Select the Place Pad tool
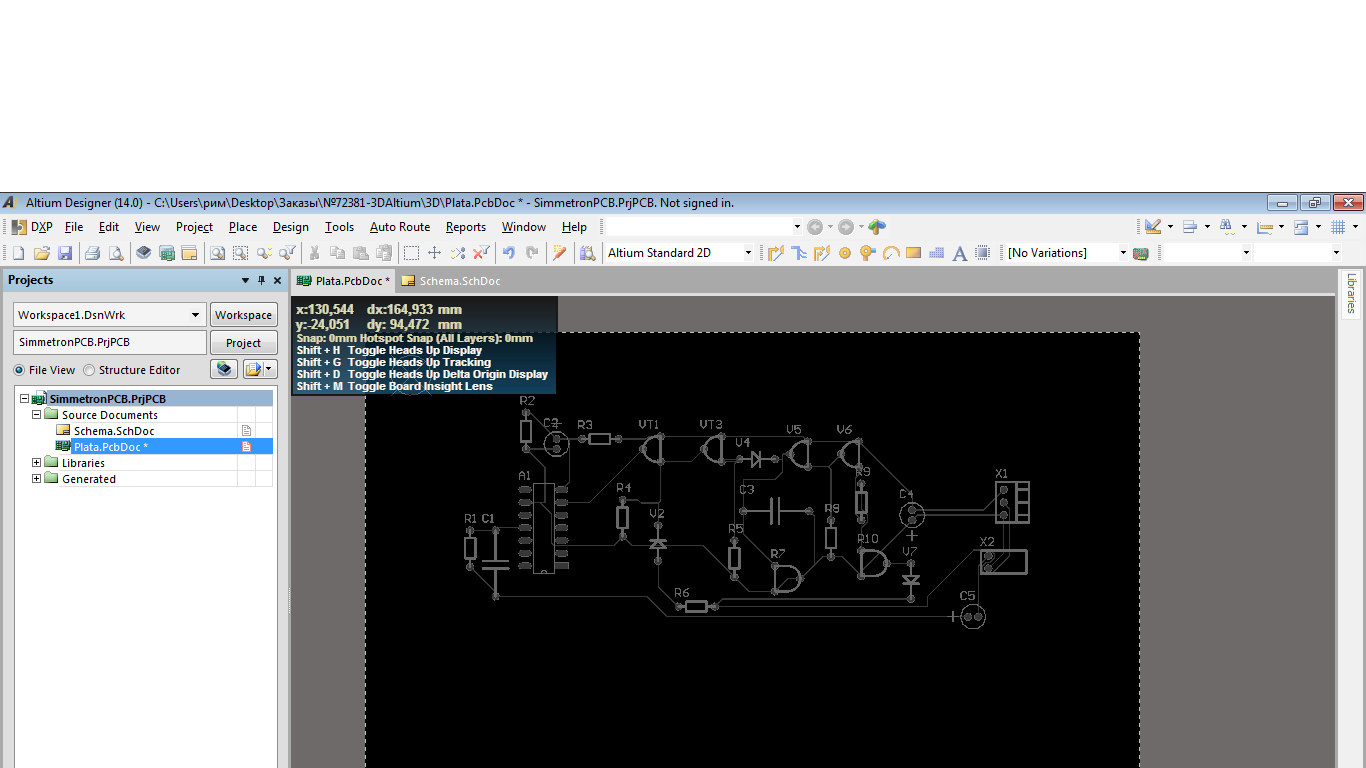Image resolution: width=1366 pixels, height=768 pixels. click(844, 253)
